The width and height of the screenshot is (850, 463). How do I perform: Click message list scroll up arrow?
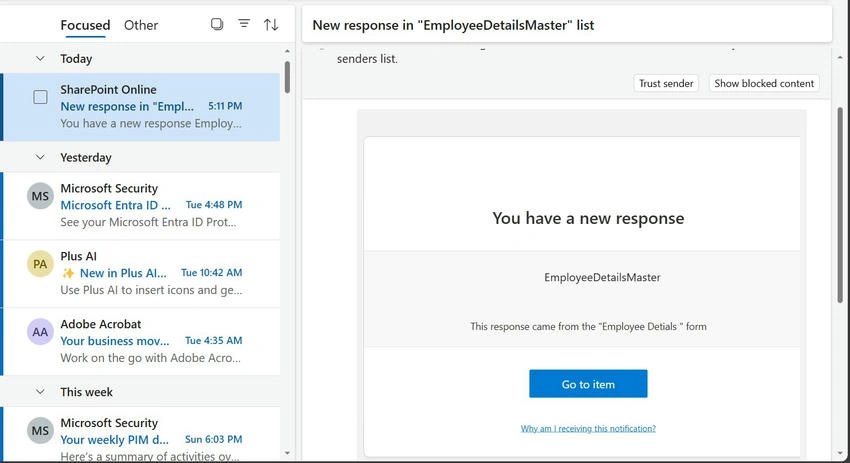287,52
